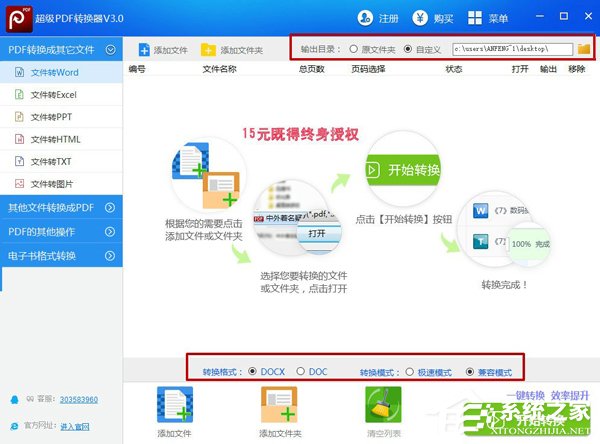Click the 移除 column header

[577, 69]
